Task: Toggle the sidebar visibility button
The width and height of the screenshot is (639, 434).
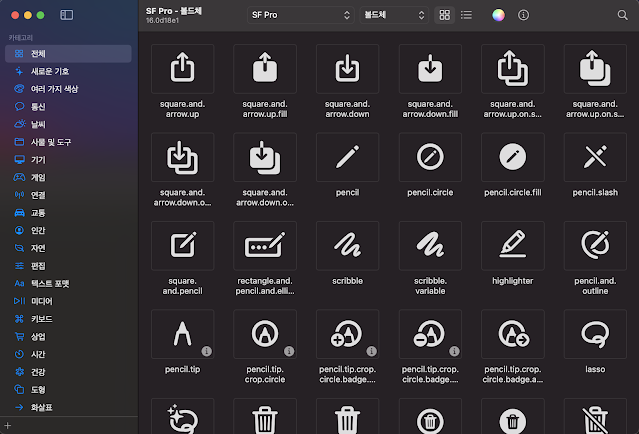Action: [67, 15]
